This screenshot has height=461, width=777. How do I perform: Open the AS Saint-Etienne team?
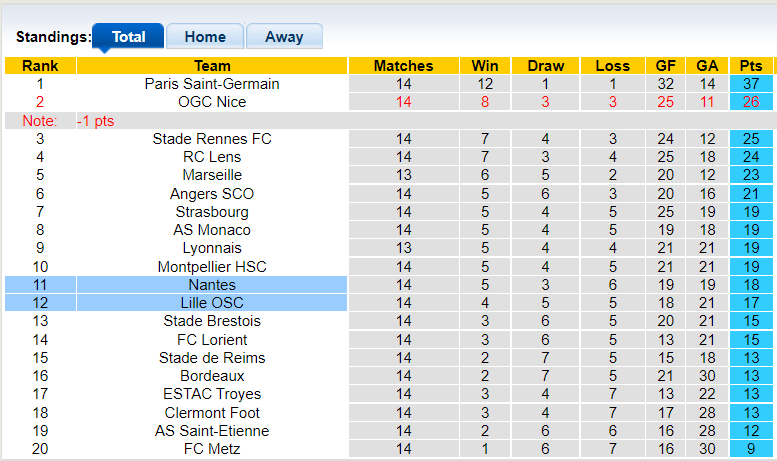point(212,431)
